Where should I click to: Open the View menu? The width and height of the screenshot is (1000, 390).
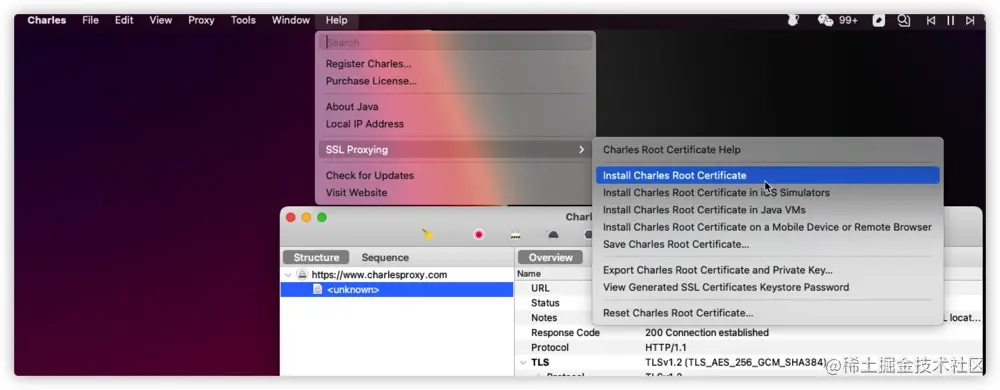point(161,20)
